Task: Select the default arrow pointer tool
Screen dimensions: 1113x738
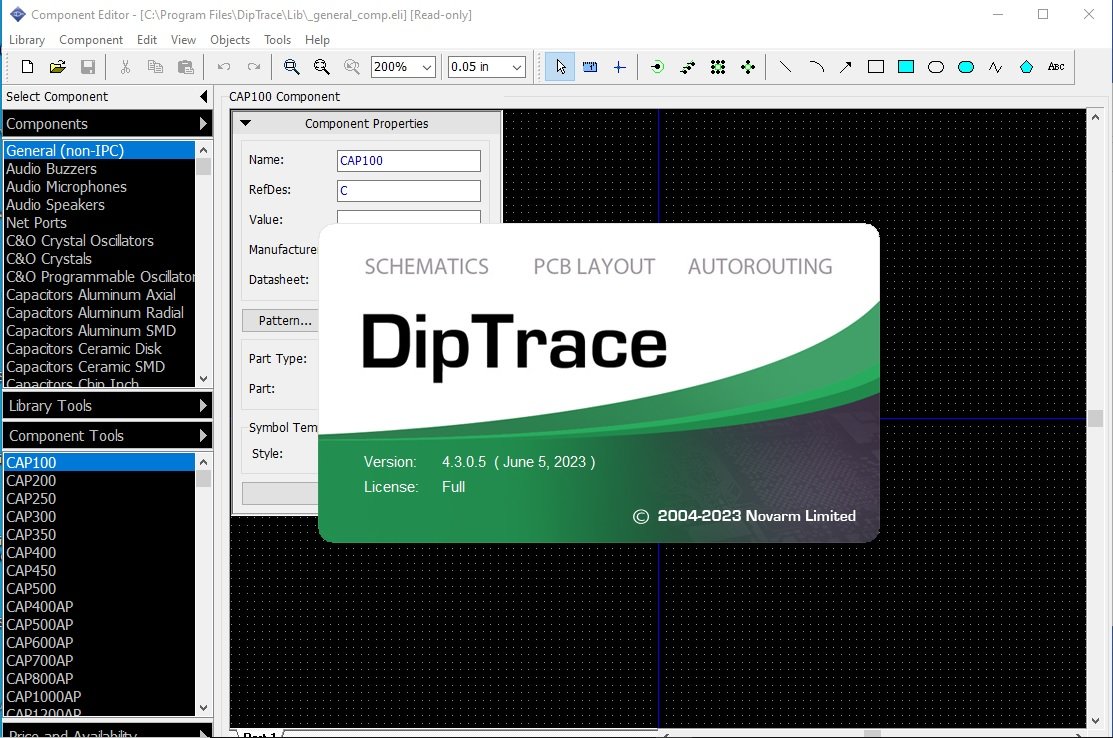Action: (x=560, y=67)
